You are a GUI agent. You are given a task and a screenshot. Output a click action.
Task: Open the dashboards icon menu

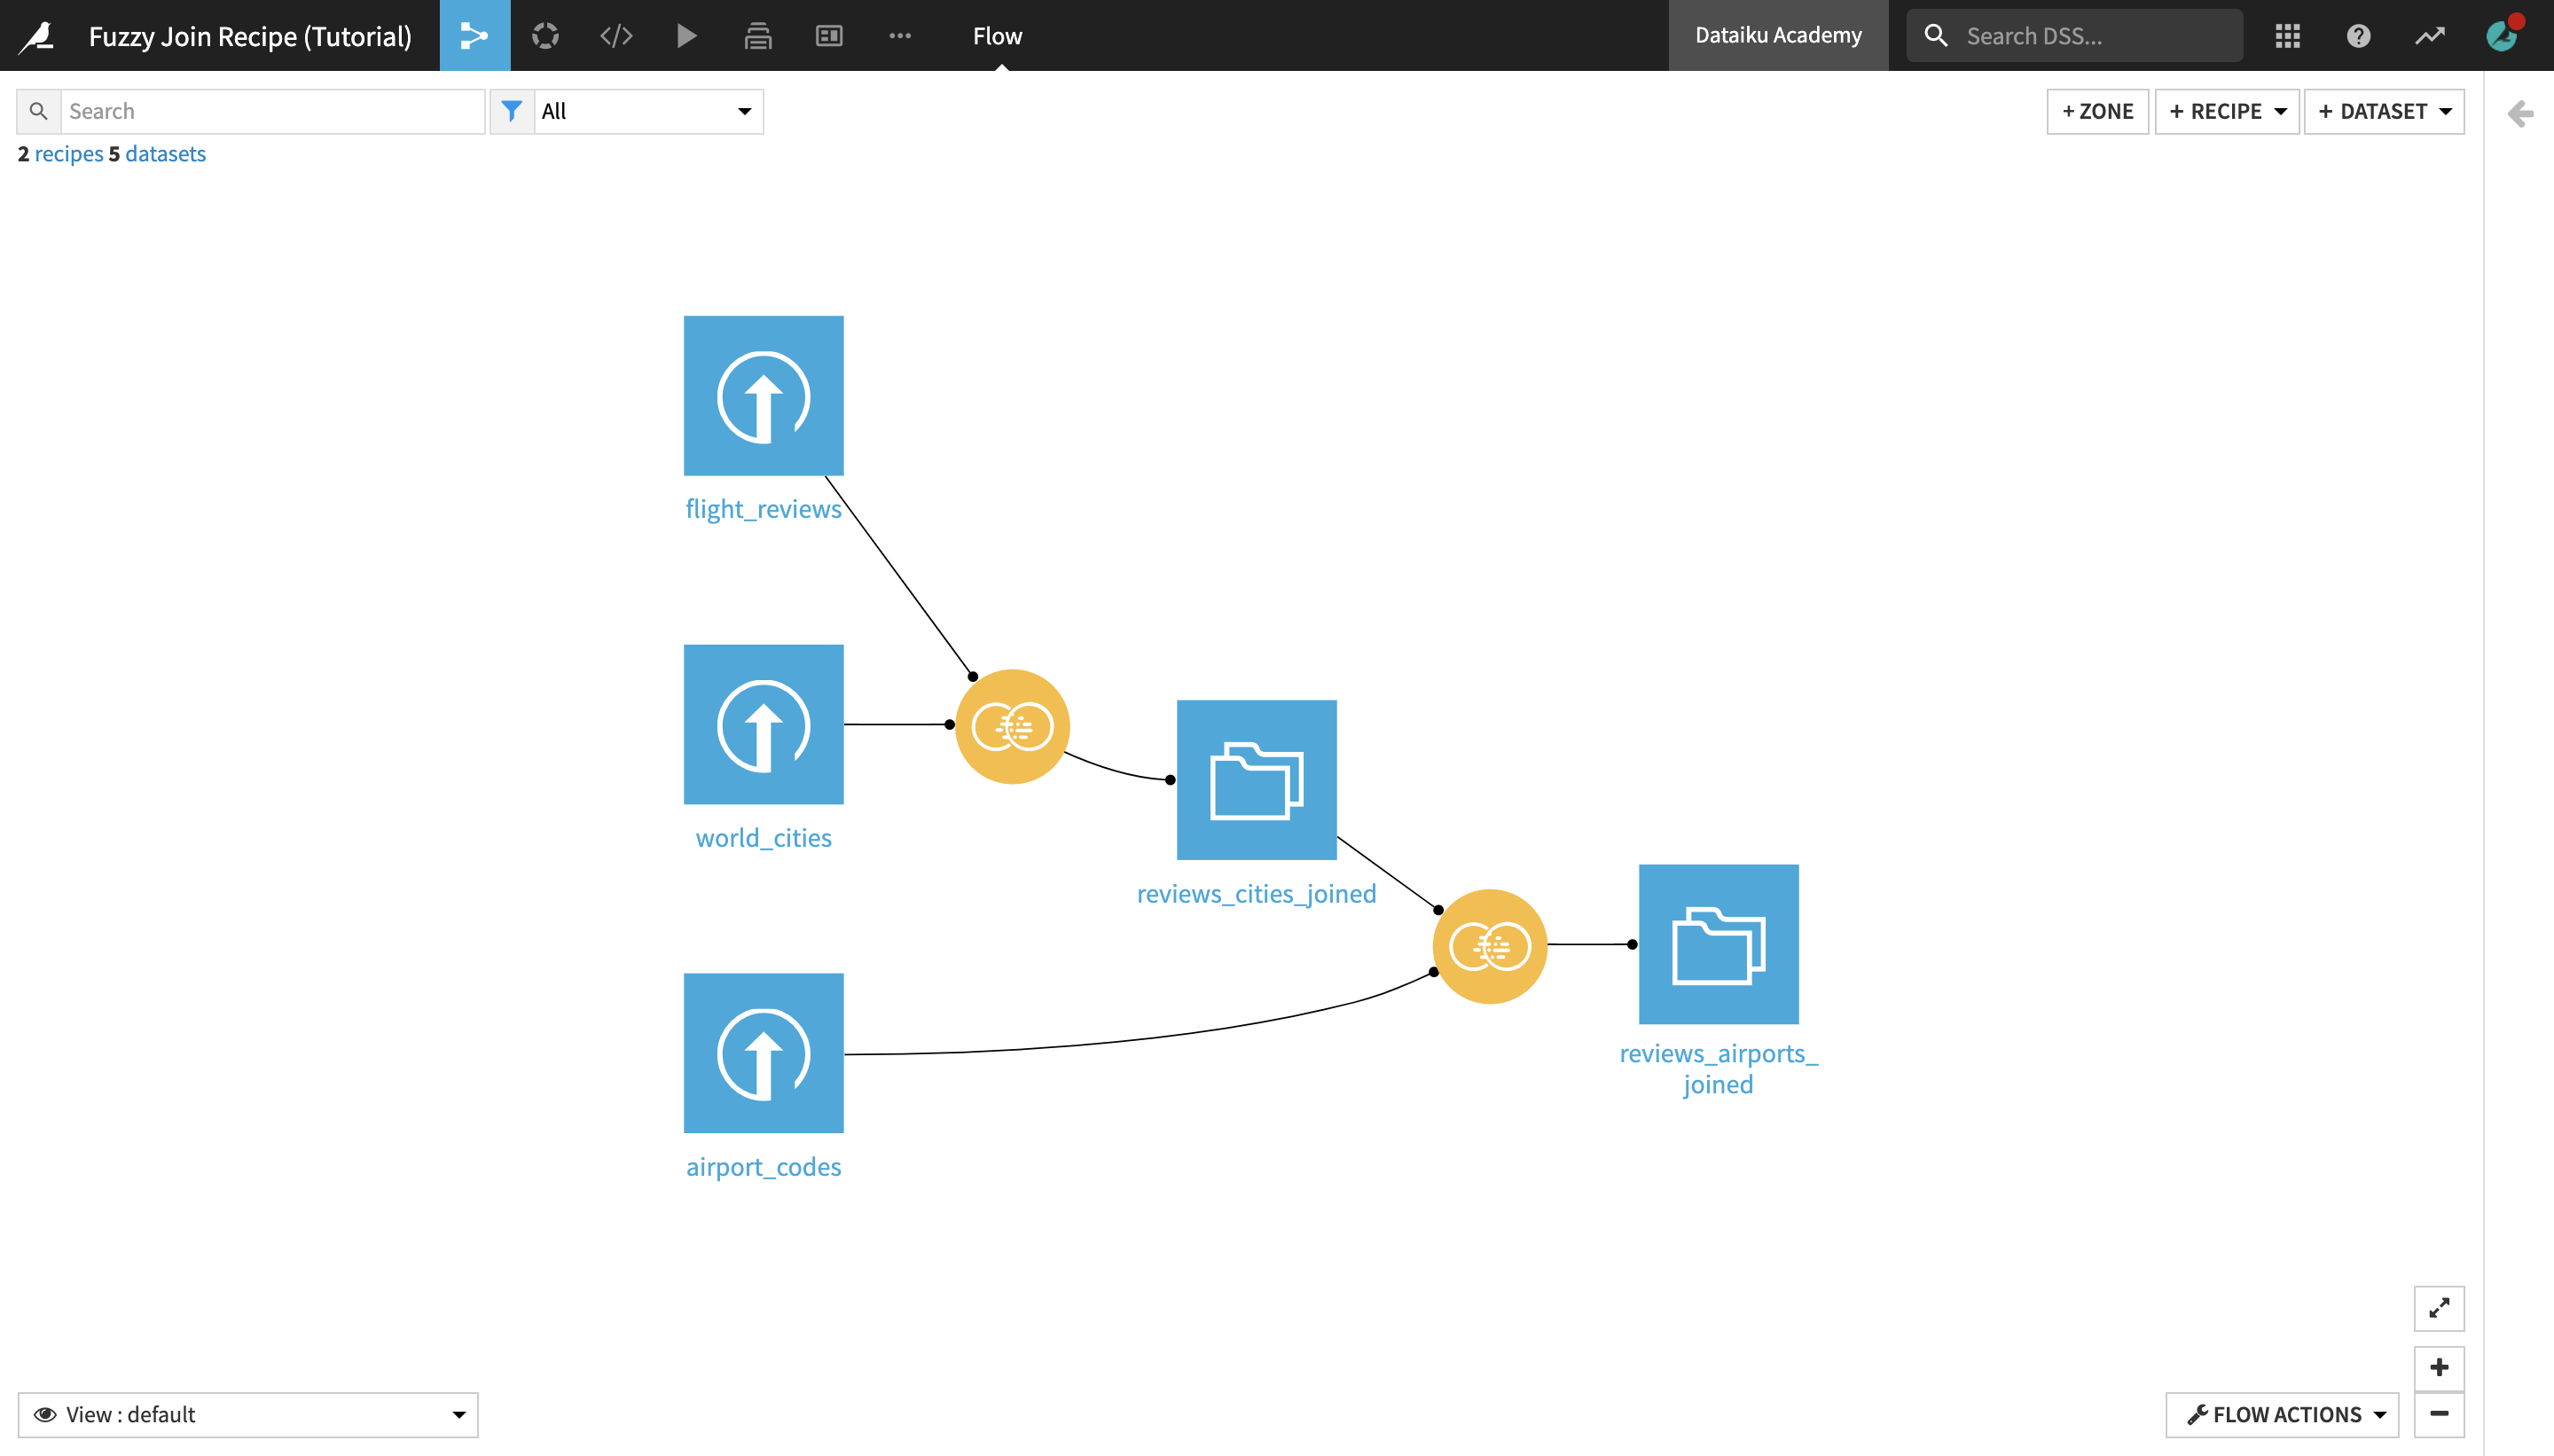829,36
